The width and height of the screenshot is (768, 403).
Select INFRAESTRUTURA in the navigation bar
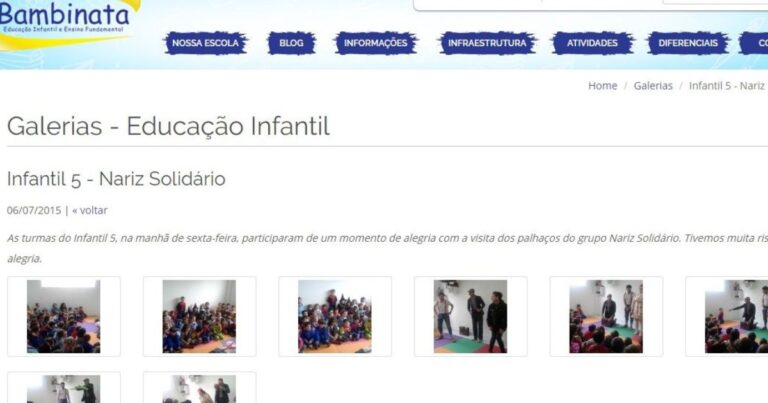pyautogui.click(x=487, y=43)
